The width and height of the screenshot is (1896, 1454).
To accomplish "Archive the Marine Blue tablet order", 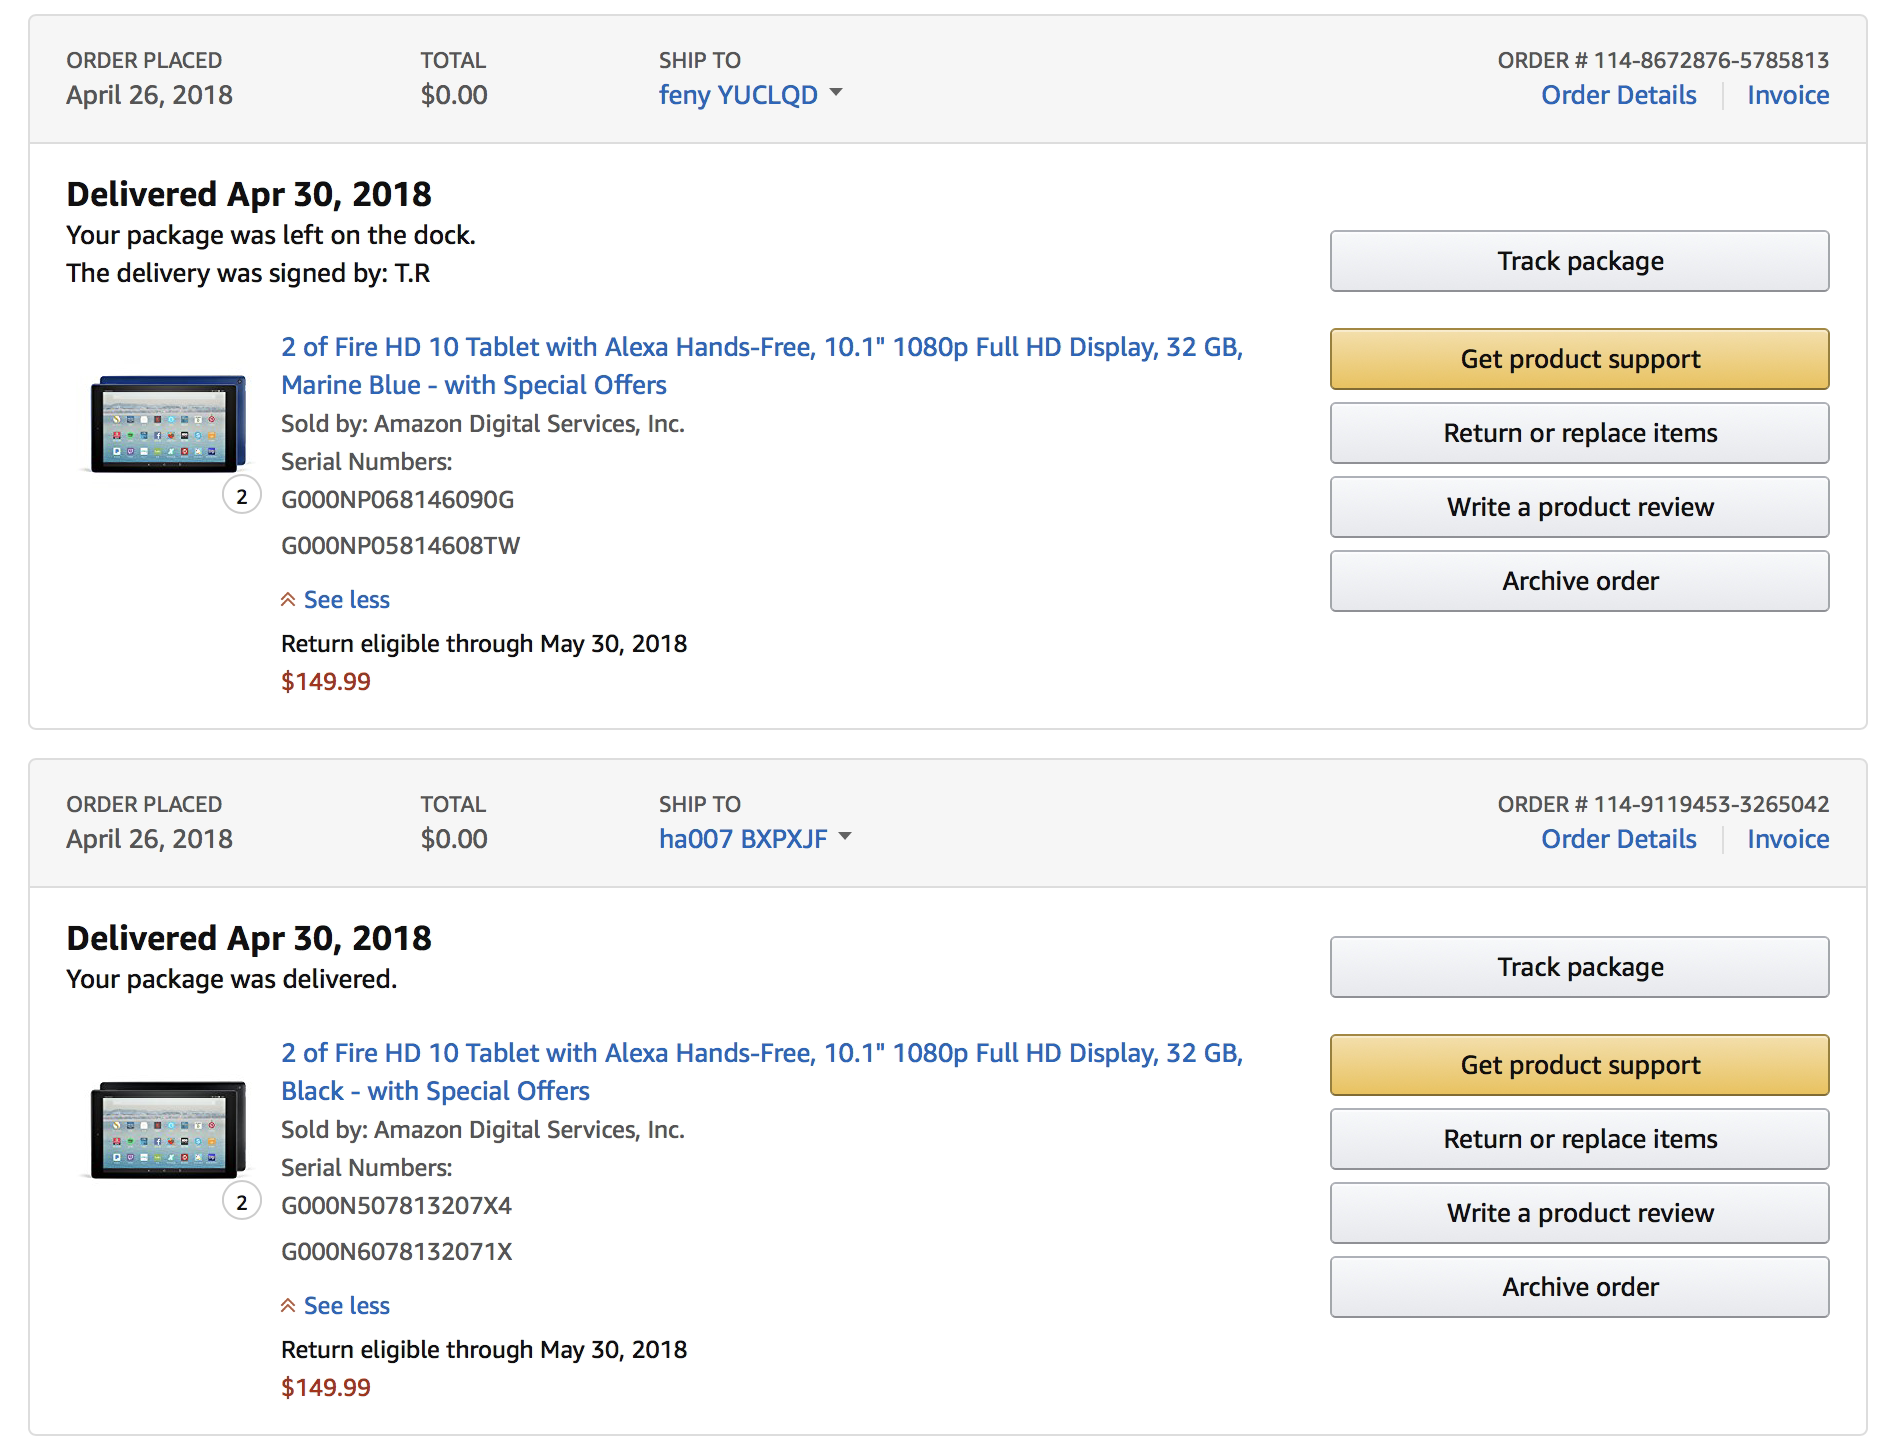I will (x=1579, y=581).
